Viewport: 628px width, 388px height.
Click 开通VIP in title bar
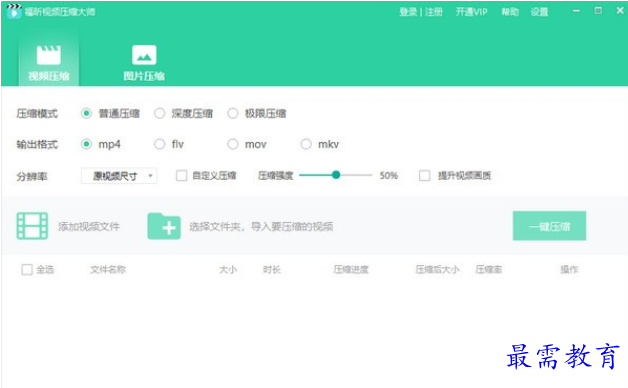point(471,12)
